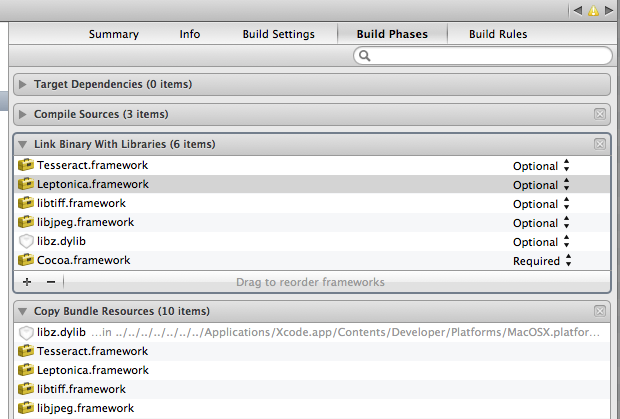Open the Build Rules tab
620x419 pixels.
tap(498, 34)
